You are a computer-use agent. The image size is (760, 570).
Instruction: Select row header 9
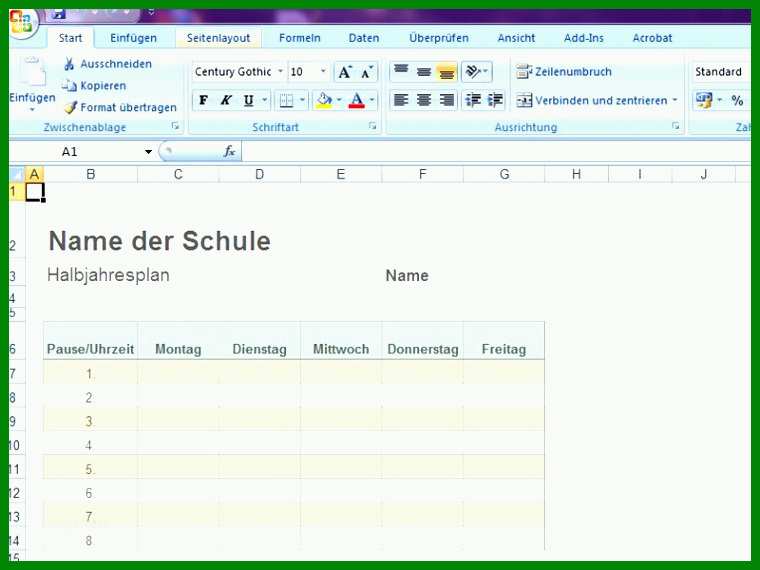[13, 421]
